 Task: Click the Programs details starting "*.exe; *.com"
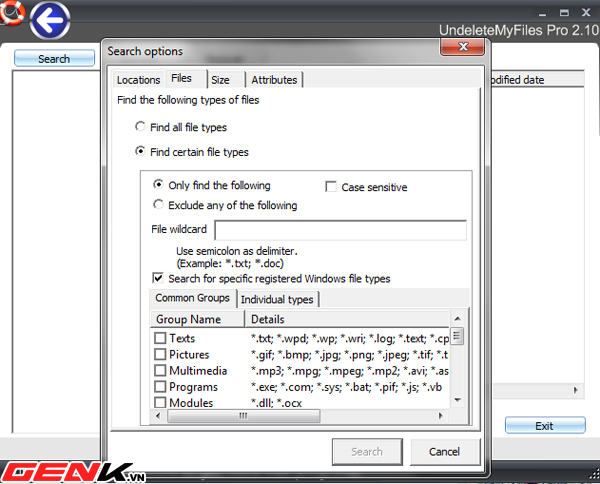346,387
